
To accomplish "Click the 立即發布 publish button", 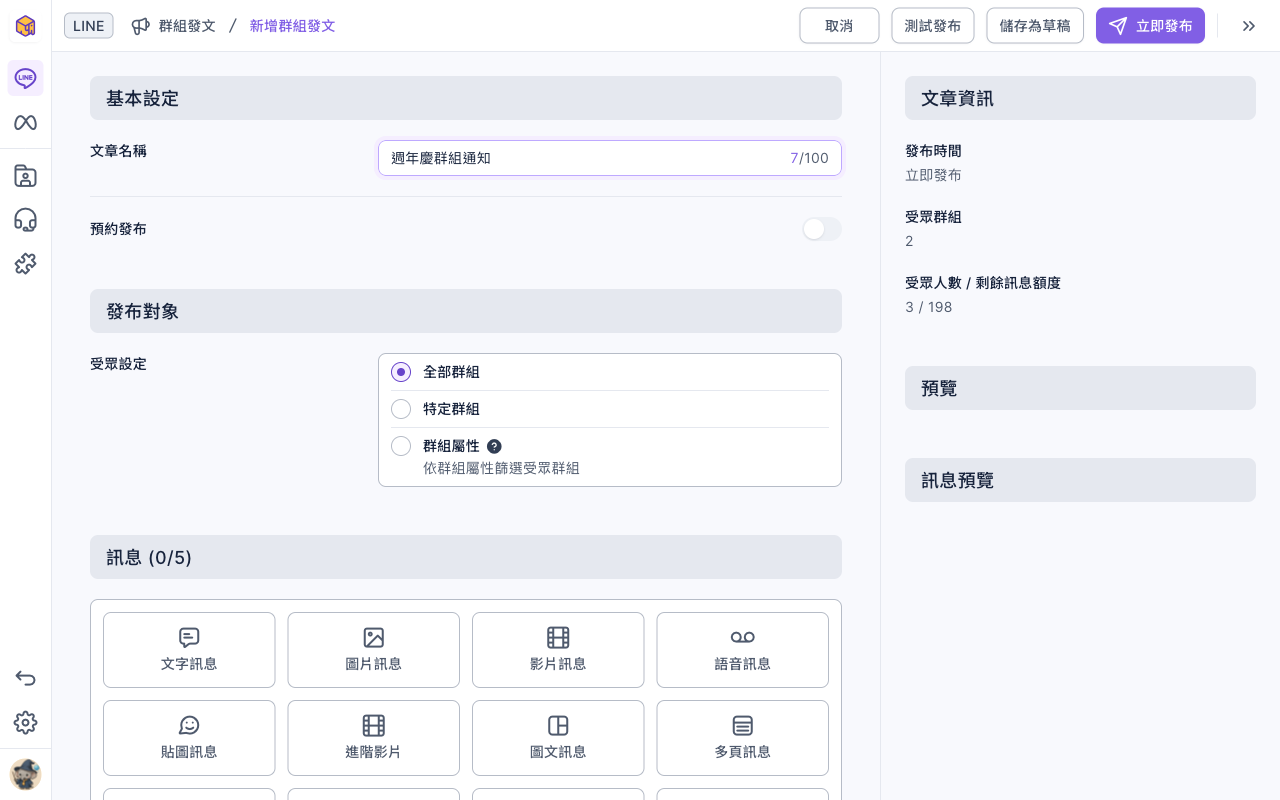I will coord(1150,26).
